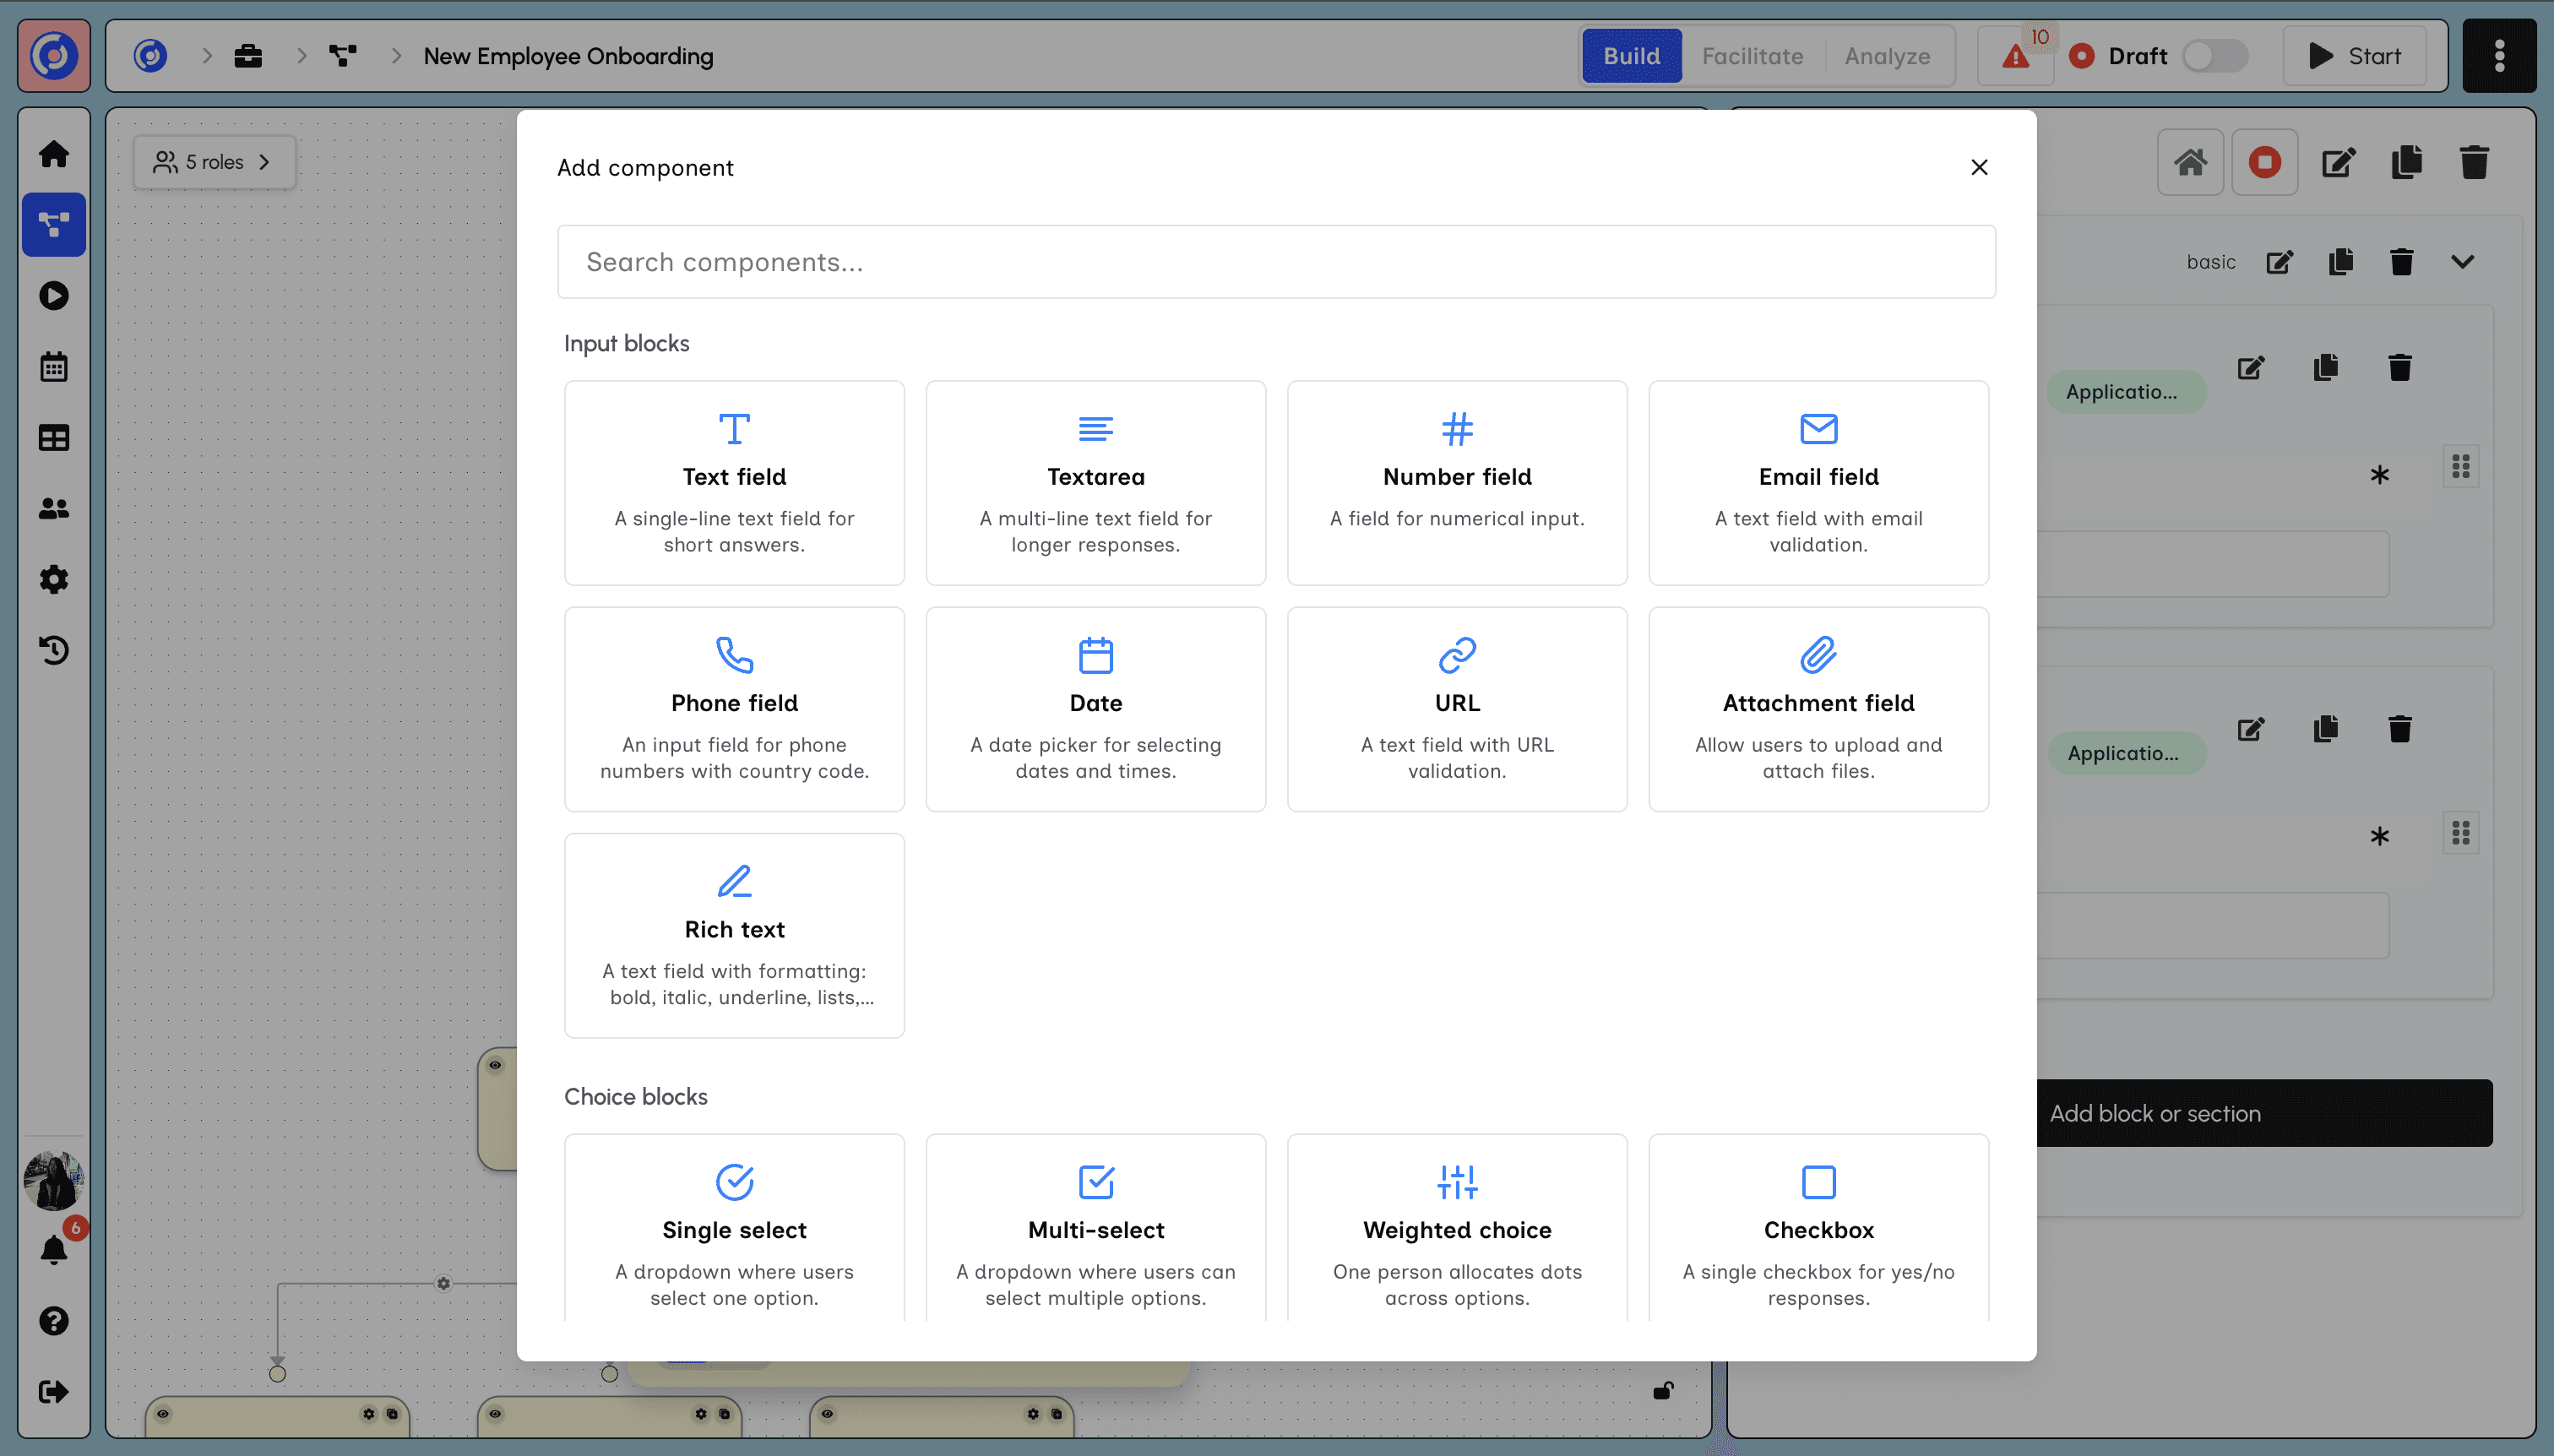Viewport: 2554px width, 1456px height.
Task: Open the settings gear sidebar icon
Action: pos(54,580)
